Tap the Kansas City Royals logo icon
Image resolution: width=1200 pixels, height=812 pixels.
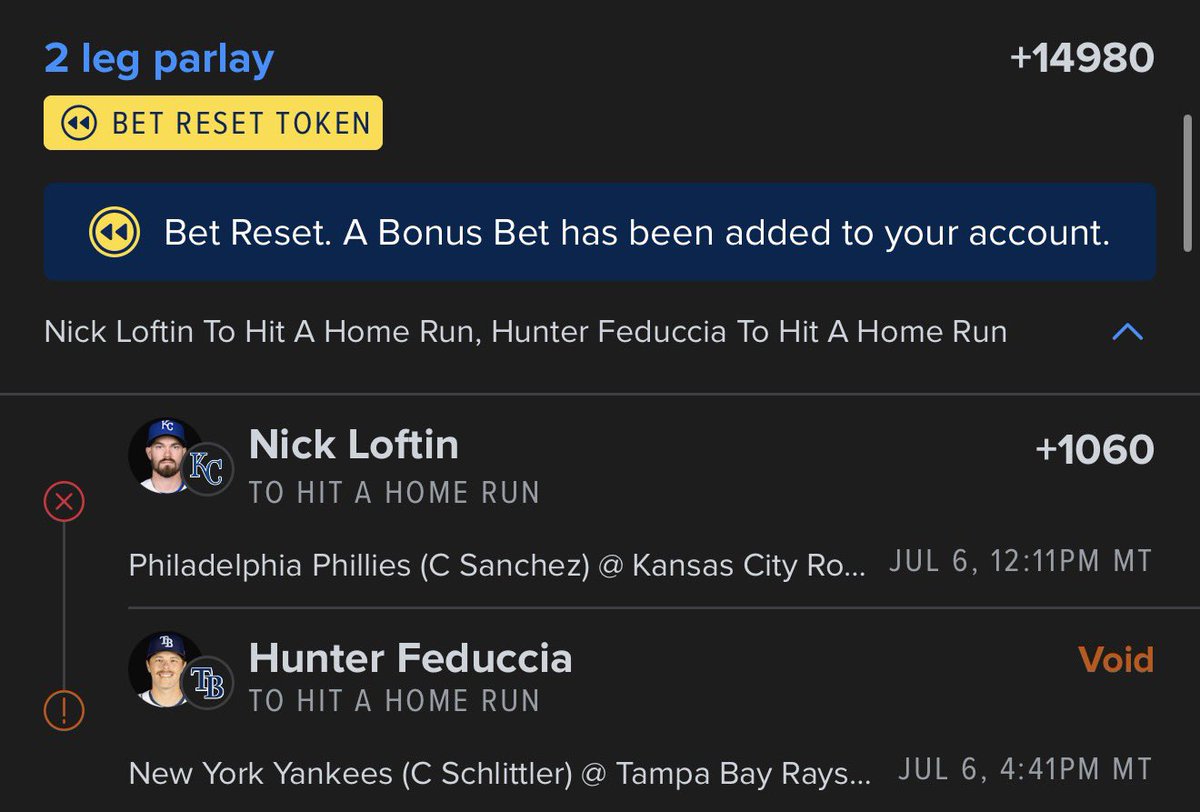coord(207,470)
